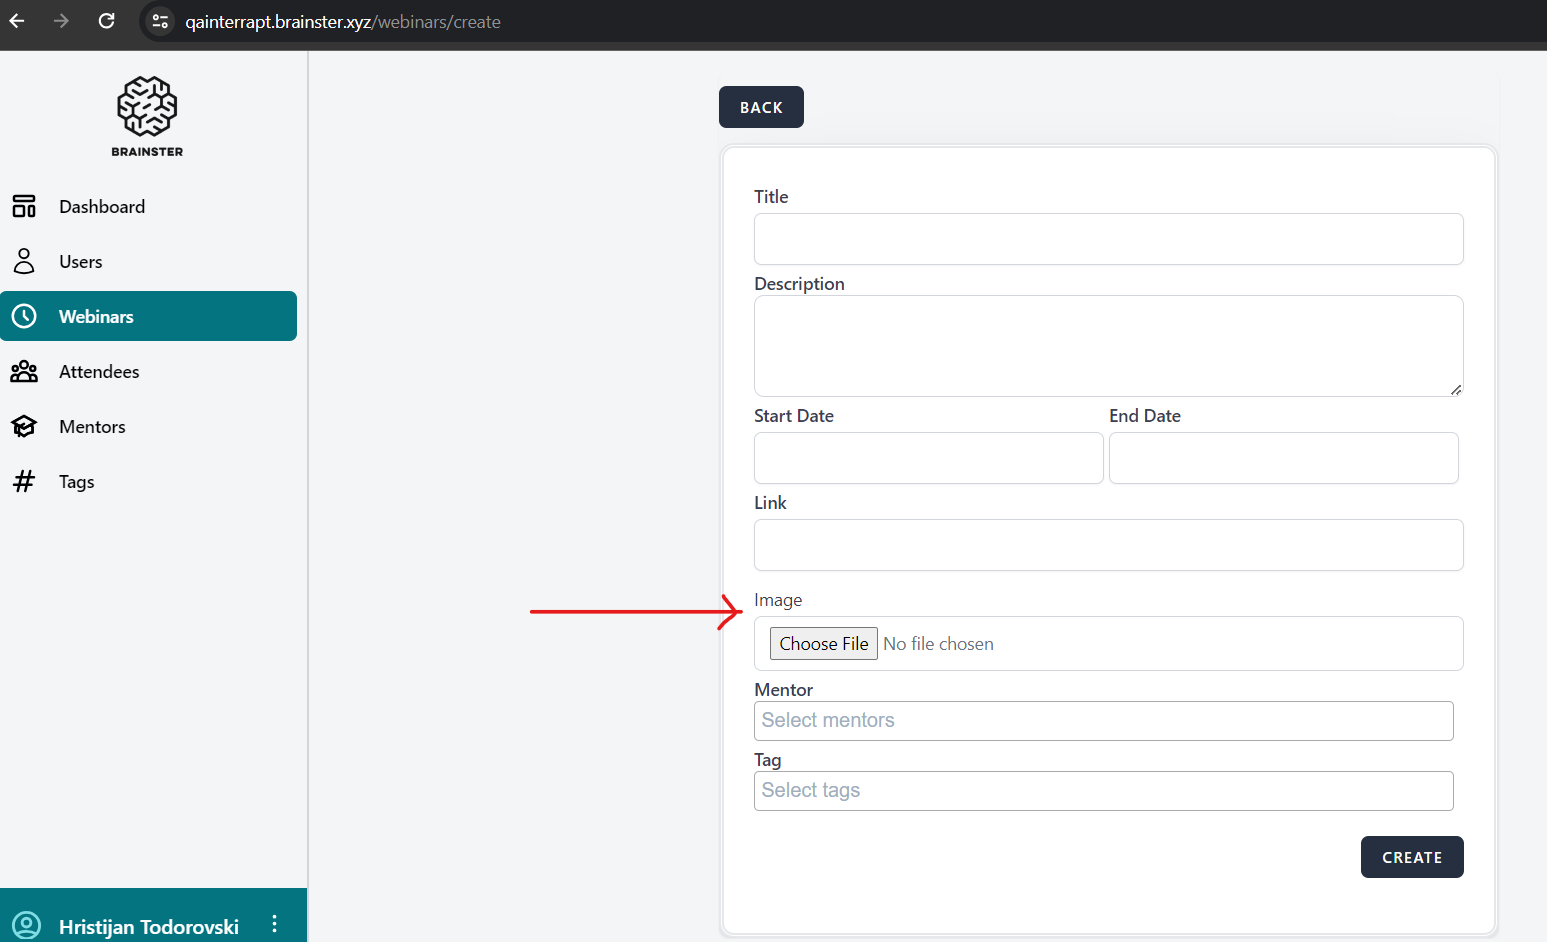The height and width of the screenshot is (942, 1547).
Task: Click the Mentors graduation cap icon
Action: 24,427
